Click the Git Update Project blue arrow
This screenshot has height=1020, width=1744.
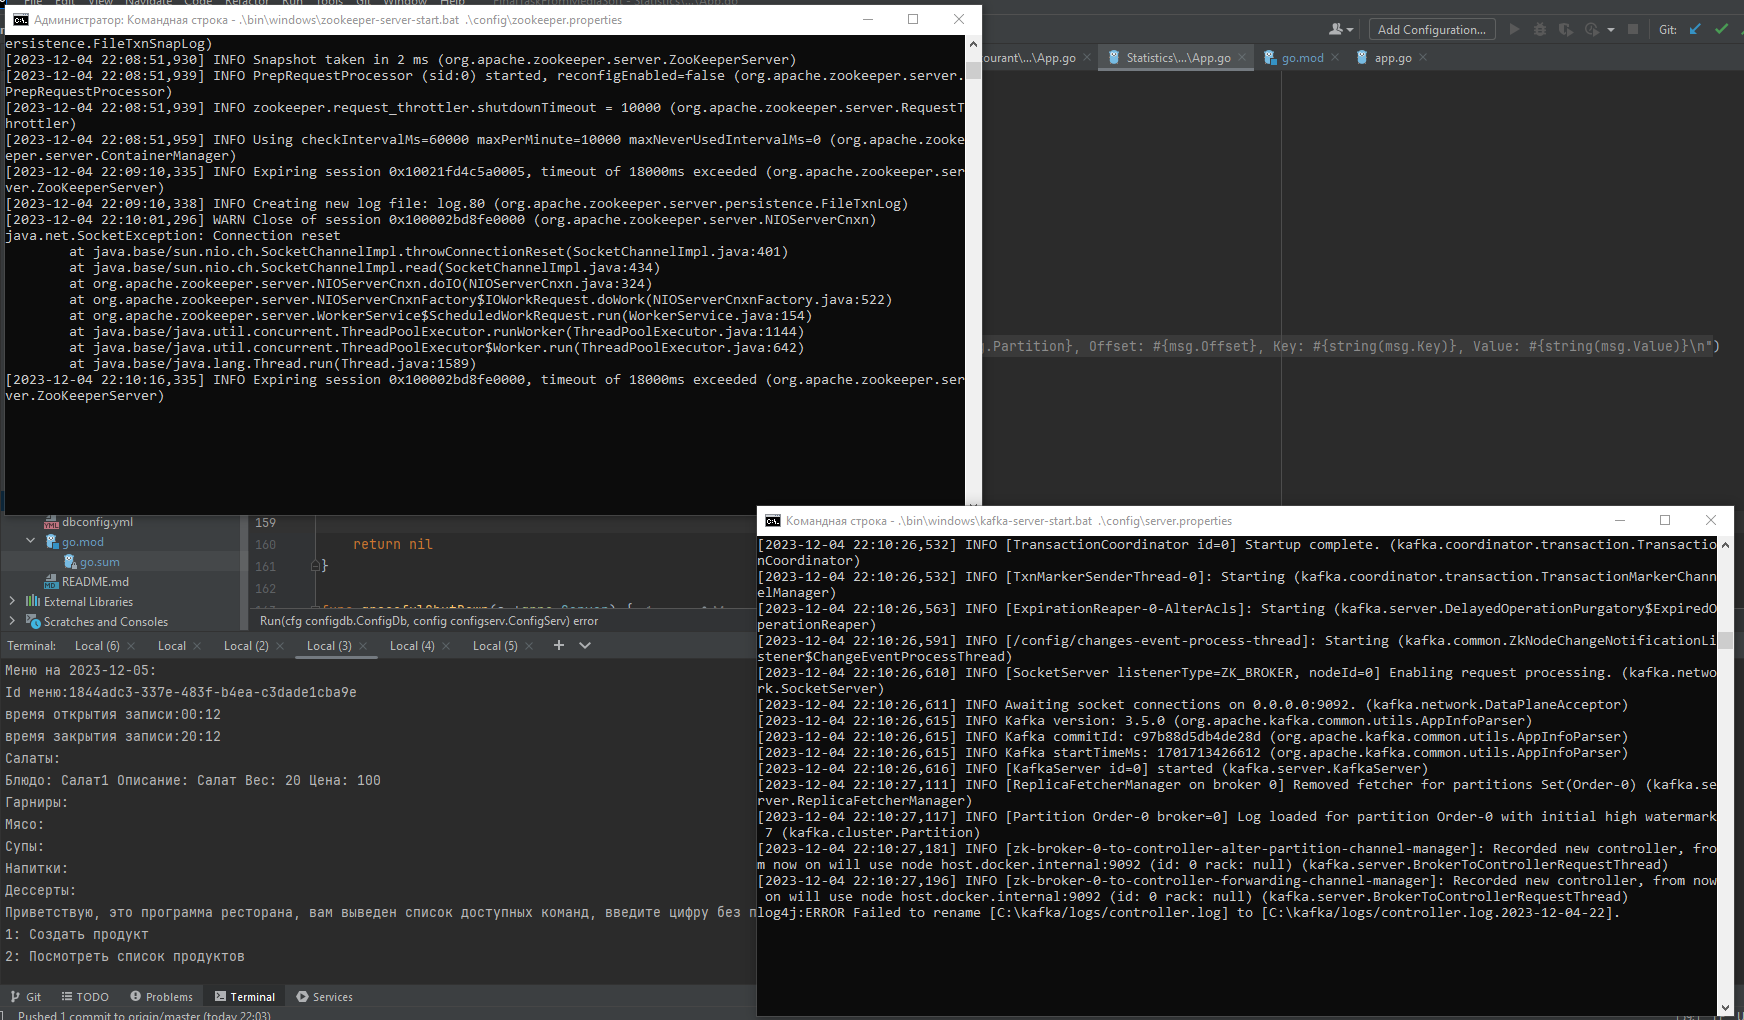[1695, 30]
